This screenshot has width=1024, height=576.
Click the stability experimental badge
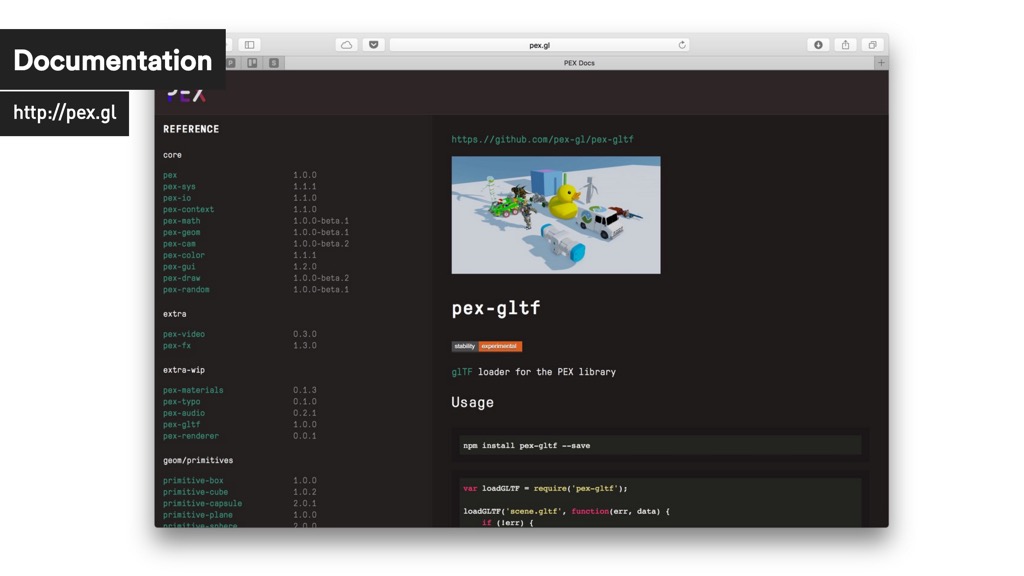(487, 346)
